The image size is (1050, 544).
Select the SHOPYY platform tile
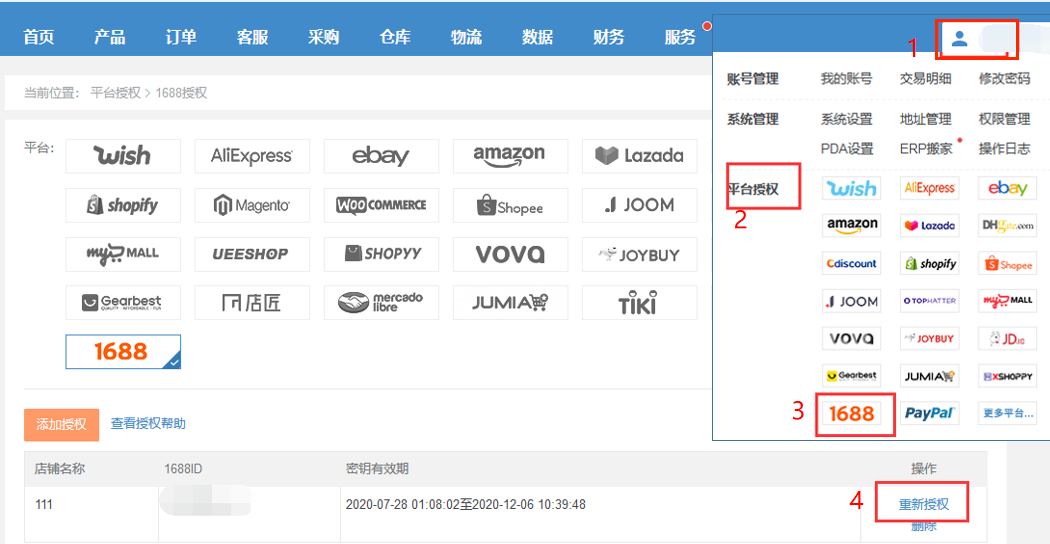coord(381,254)
